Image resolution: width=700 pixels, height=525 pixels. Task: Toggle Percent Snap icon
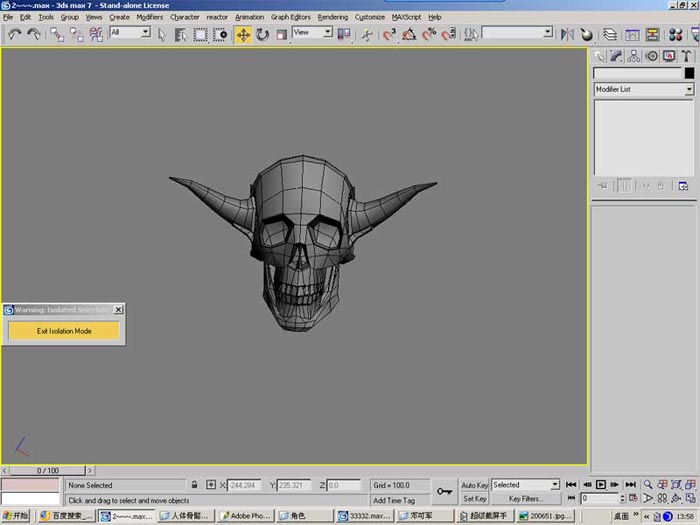429,34
